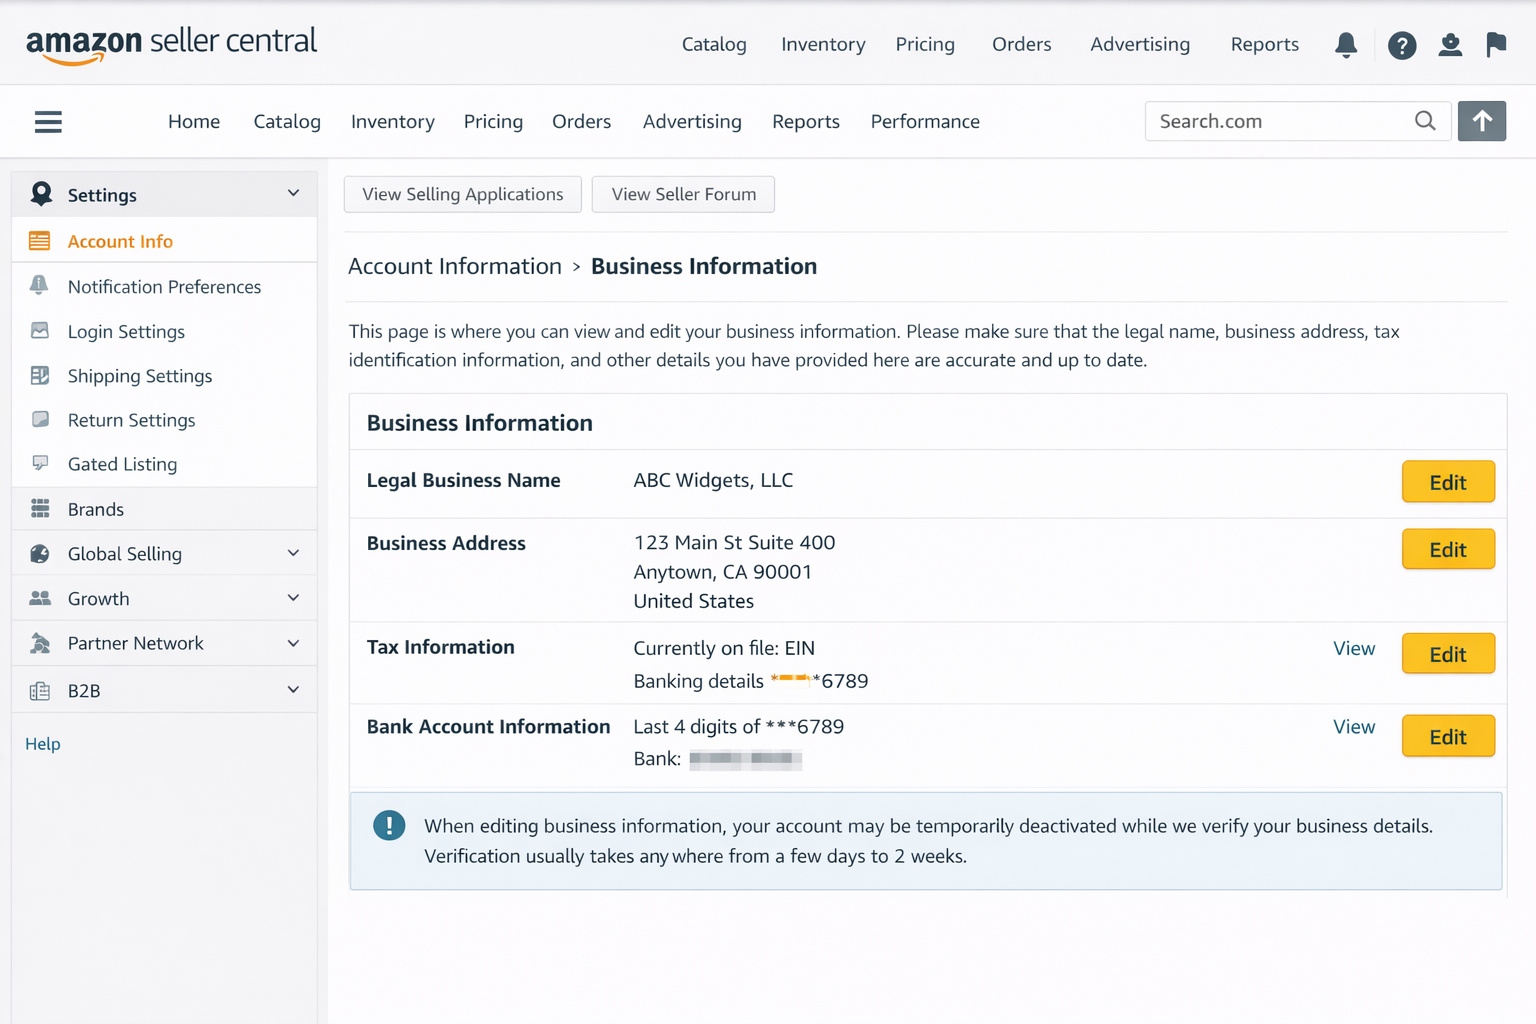The width and height of the screenshot is (1536, 1024).
Task: Click the search magnifier icon
Action: tap(1425, 121)
